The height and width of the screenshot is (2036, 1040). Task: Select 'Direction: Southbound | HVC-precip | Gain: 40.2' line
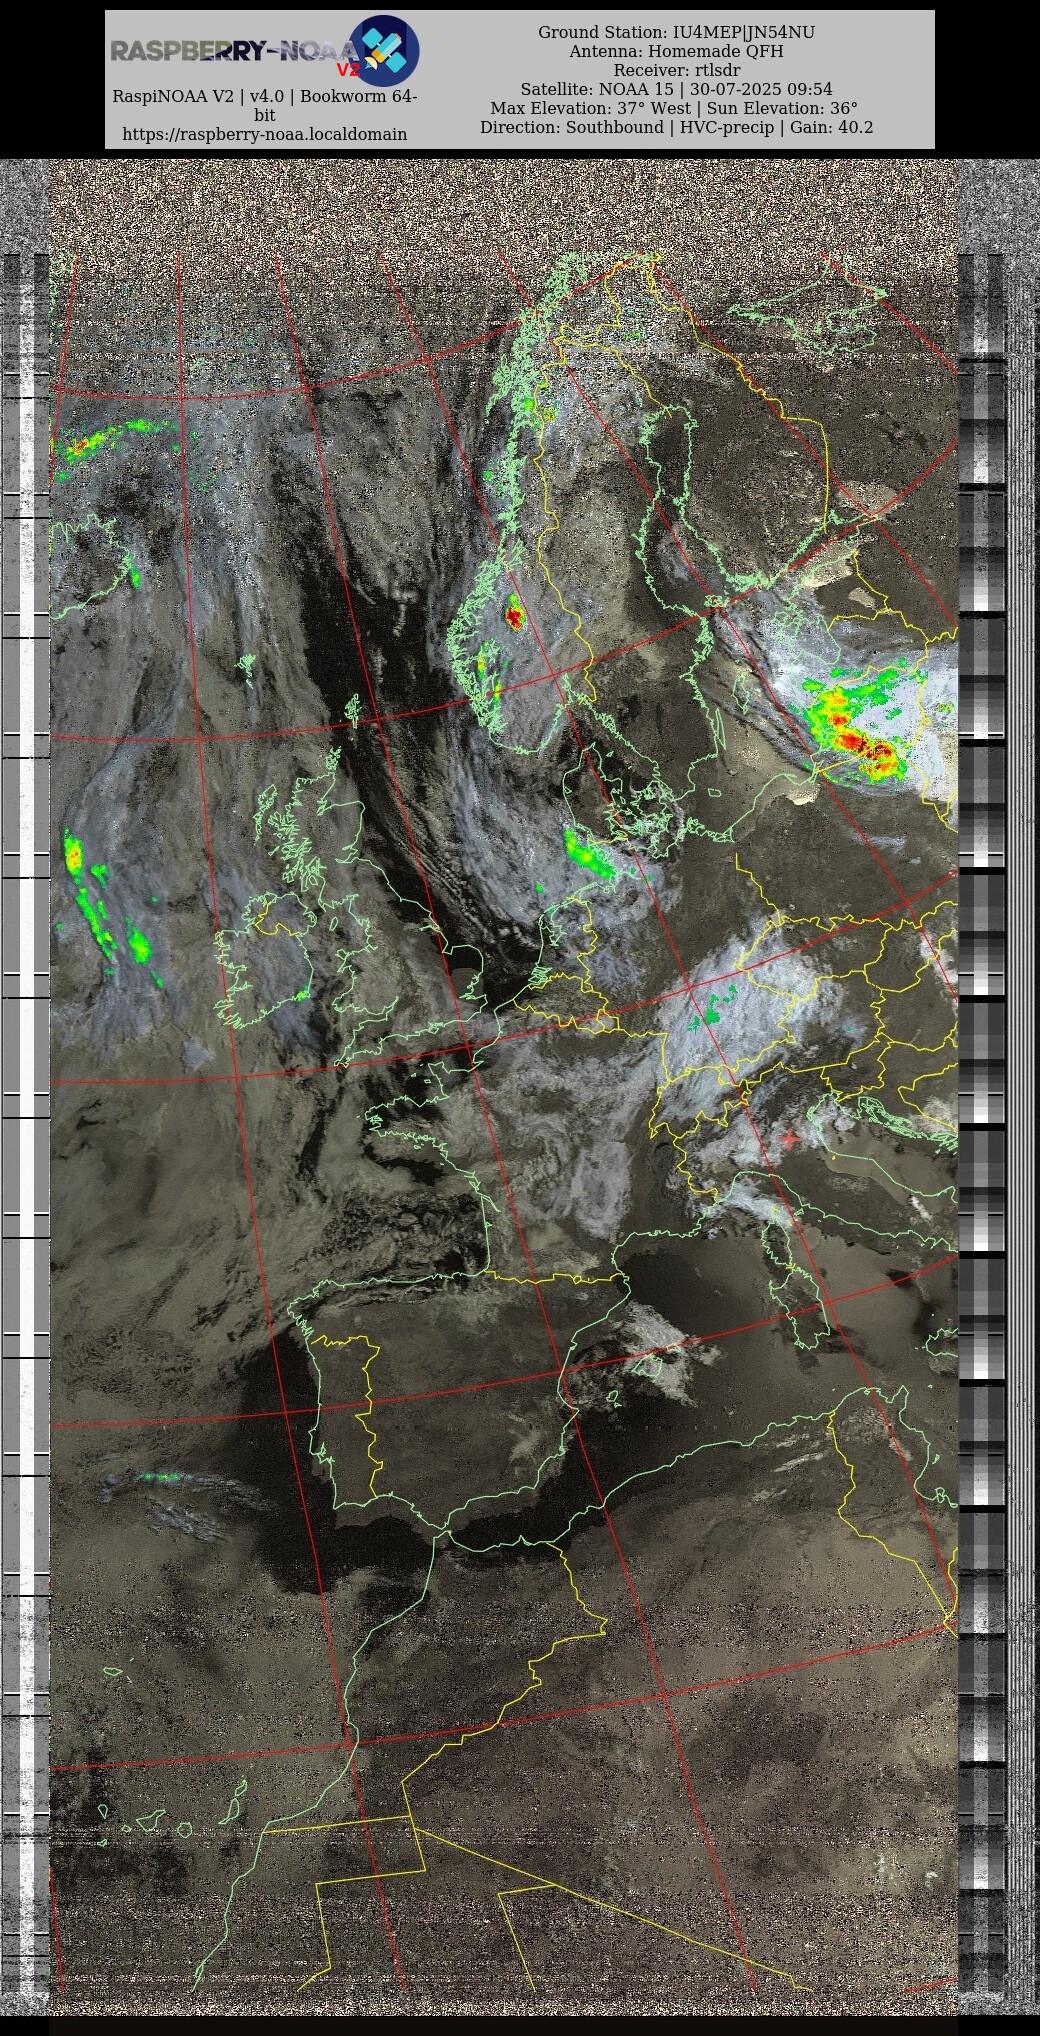tap(676, 128)
